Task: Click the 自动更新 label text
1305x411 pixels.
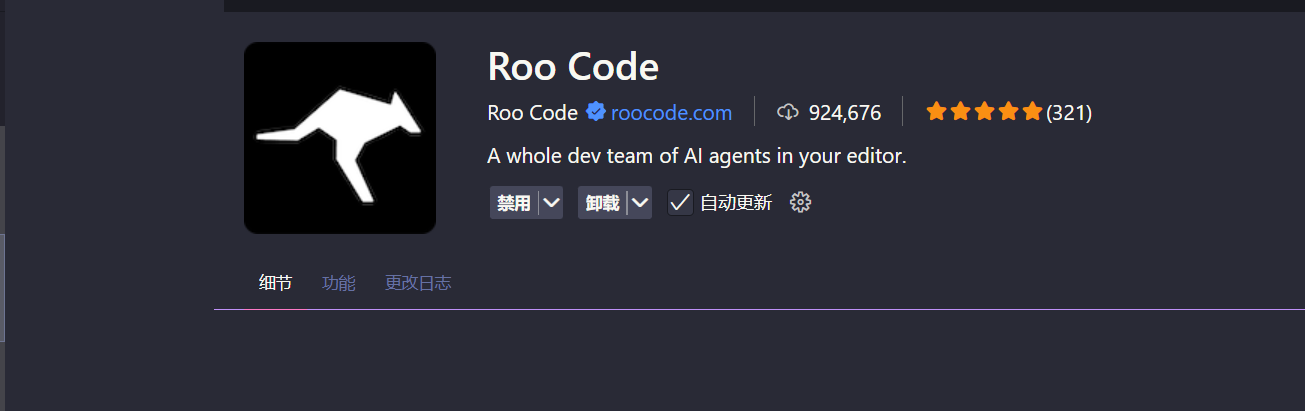Action: (x=736, y=203)
